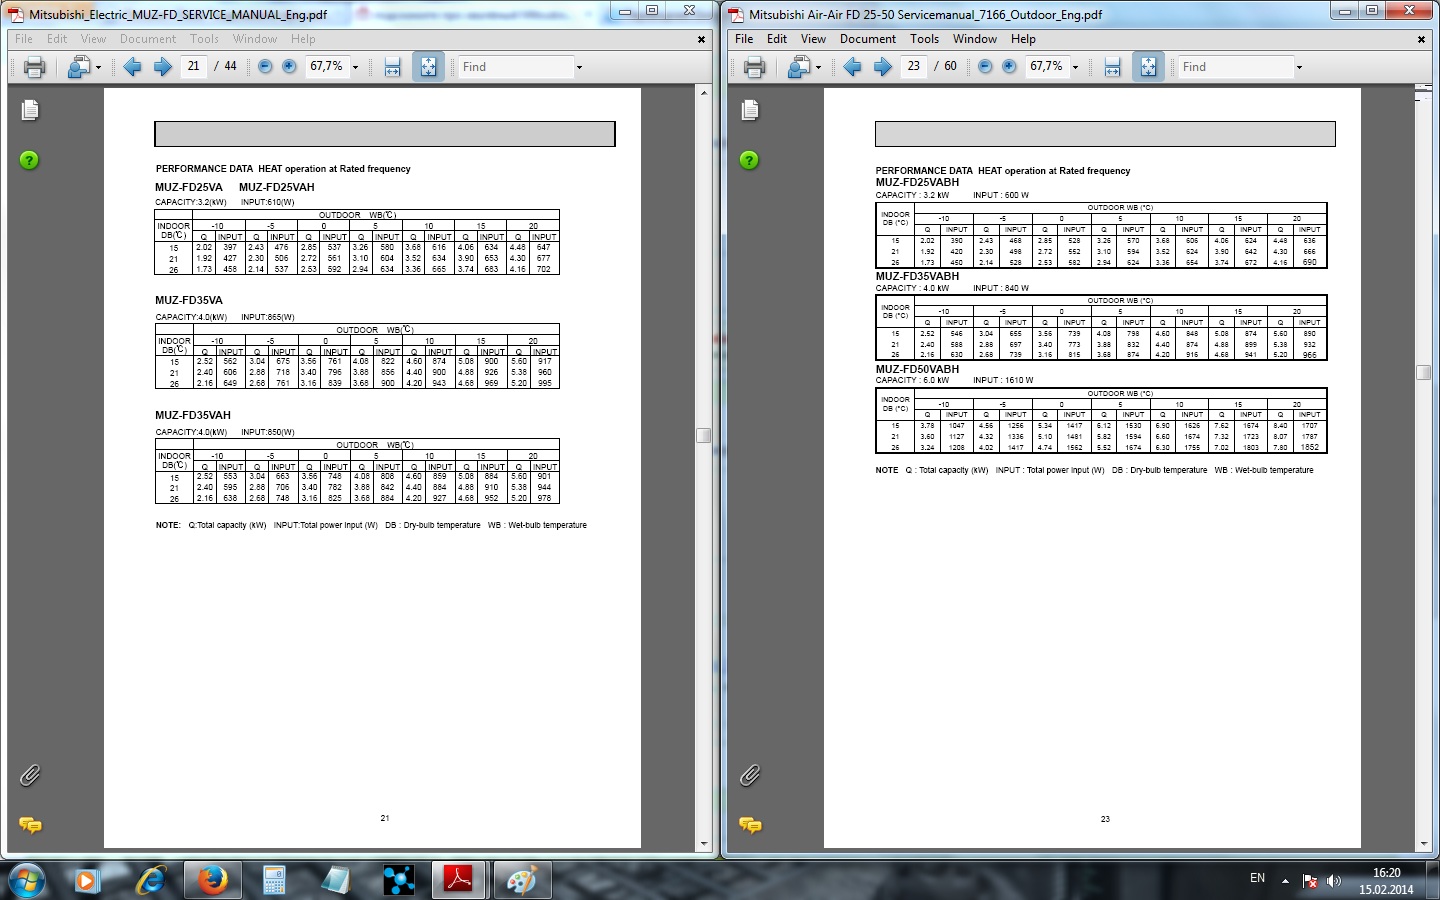Screen dimensions: 1440x900
Task: Click Print icon in right Air-Air window
Action: [754, 67]
